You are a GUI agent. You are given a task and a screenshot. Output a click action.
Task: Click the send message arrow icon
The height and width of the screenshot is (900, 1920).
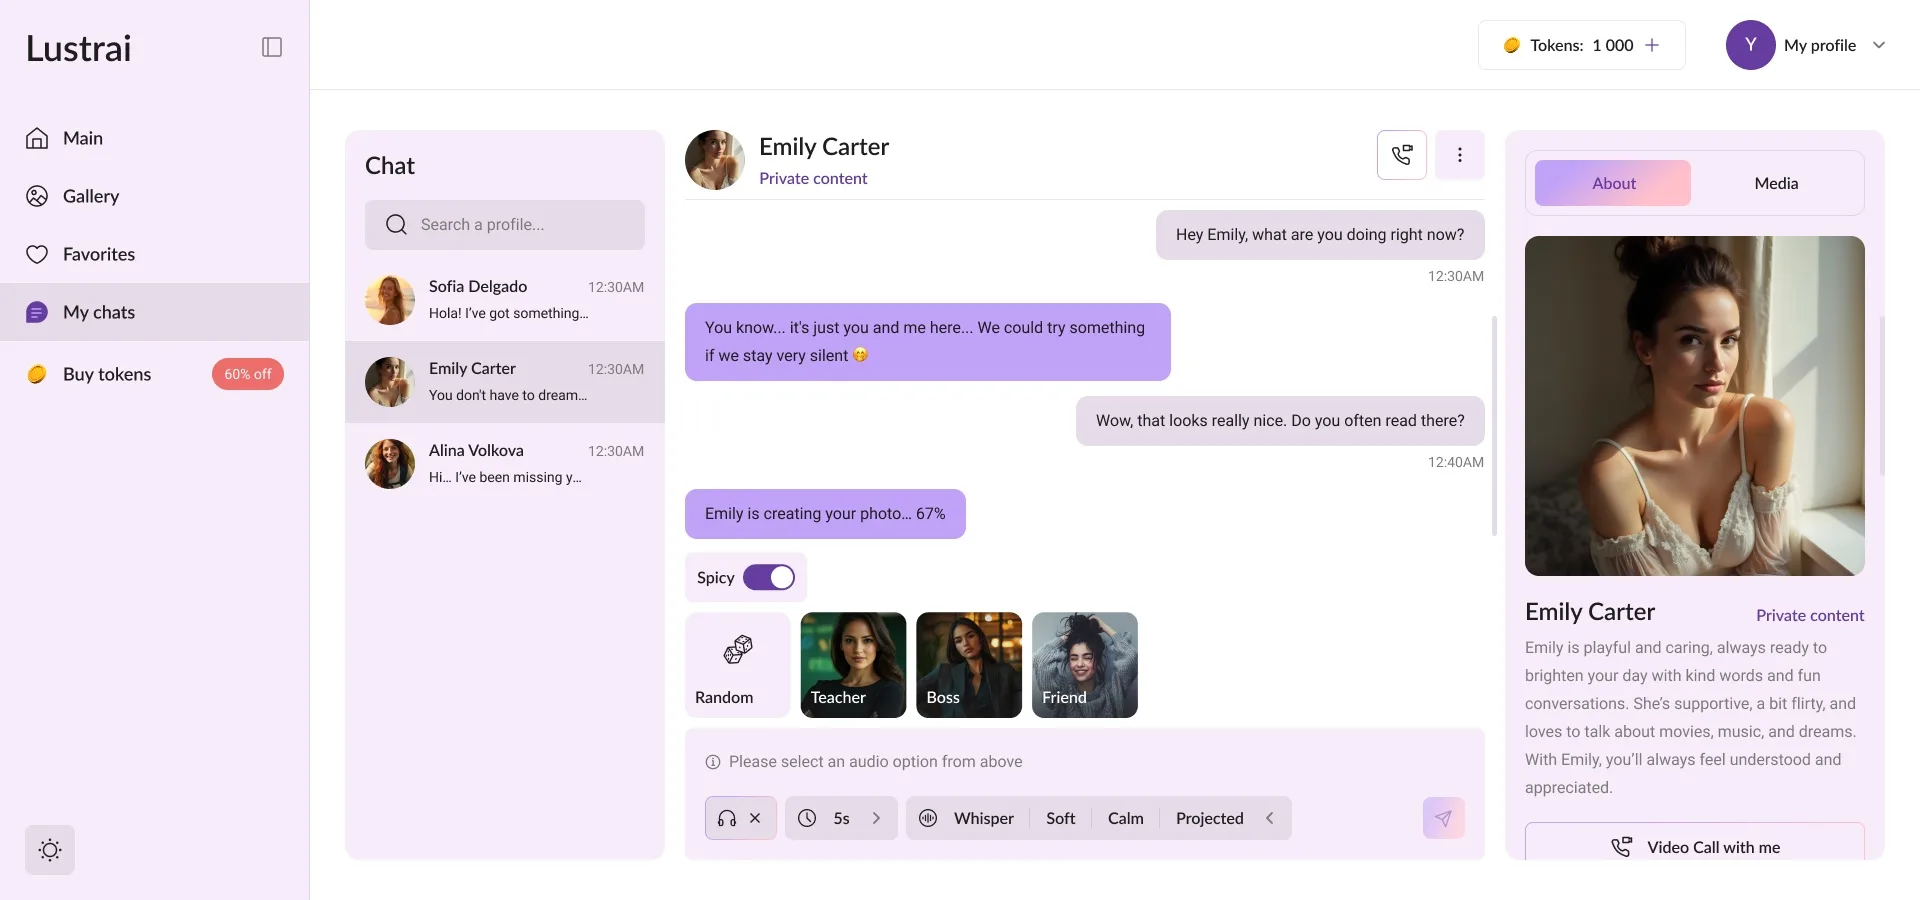(1442, 817)
